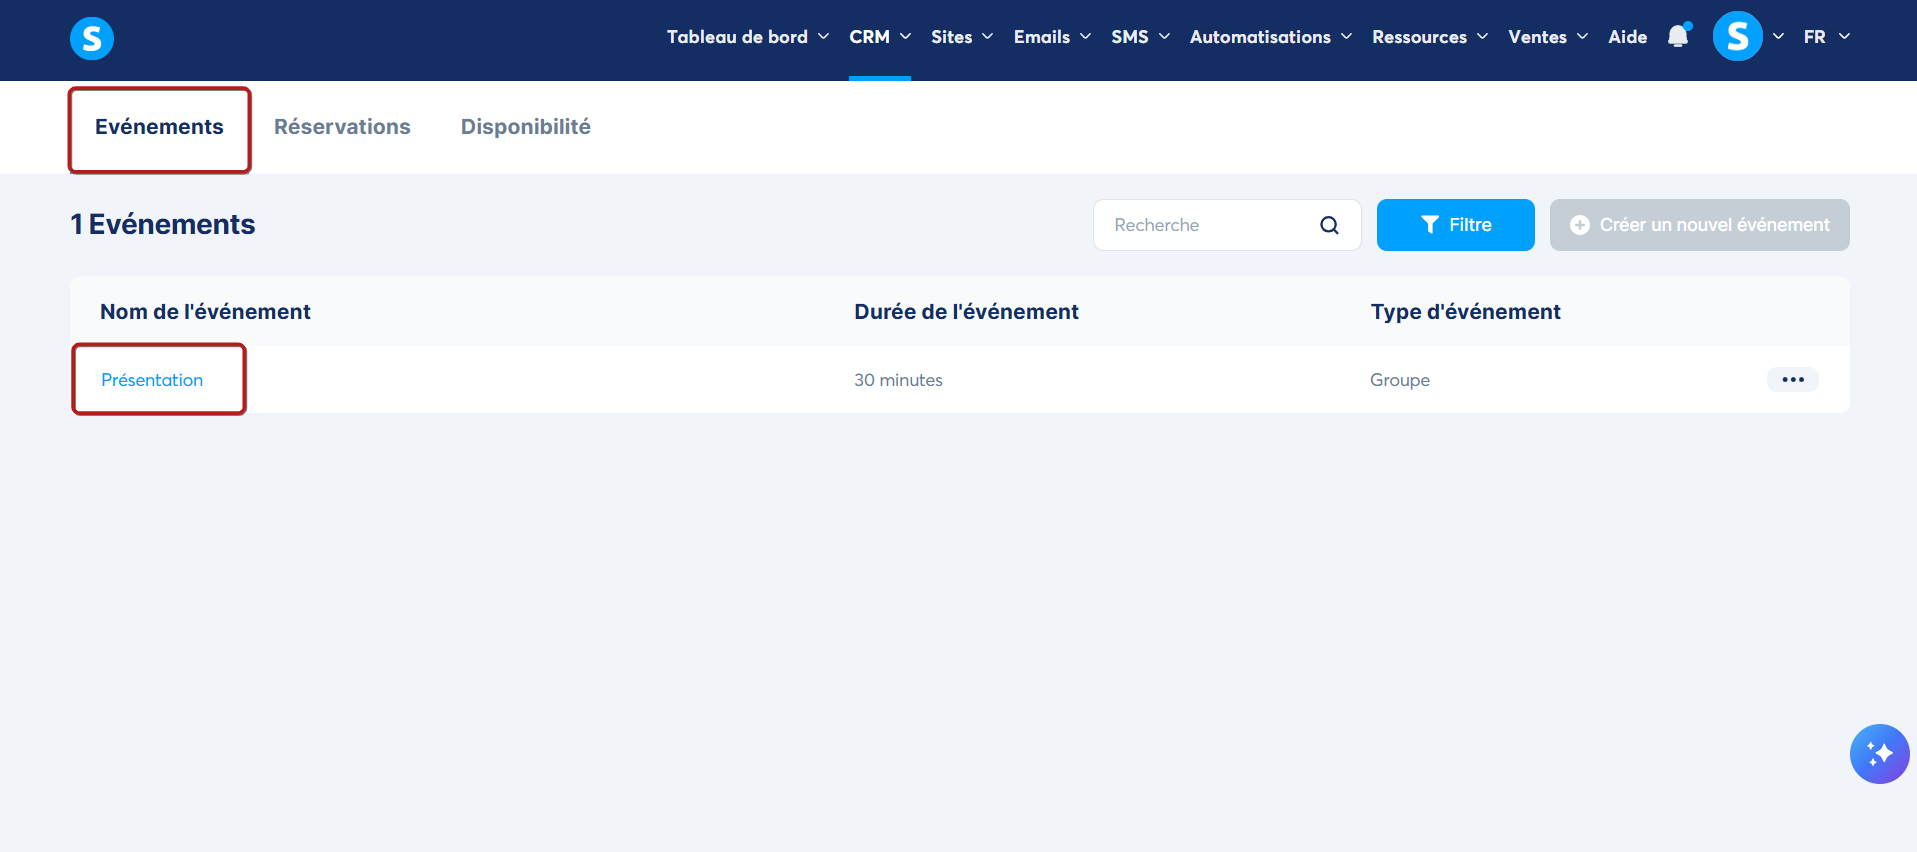This screenshot has height=852, width=1917.
Task: Click the Durée de l'événement column header
Action: coord(966,312)
